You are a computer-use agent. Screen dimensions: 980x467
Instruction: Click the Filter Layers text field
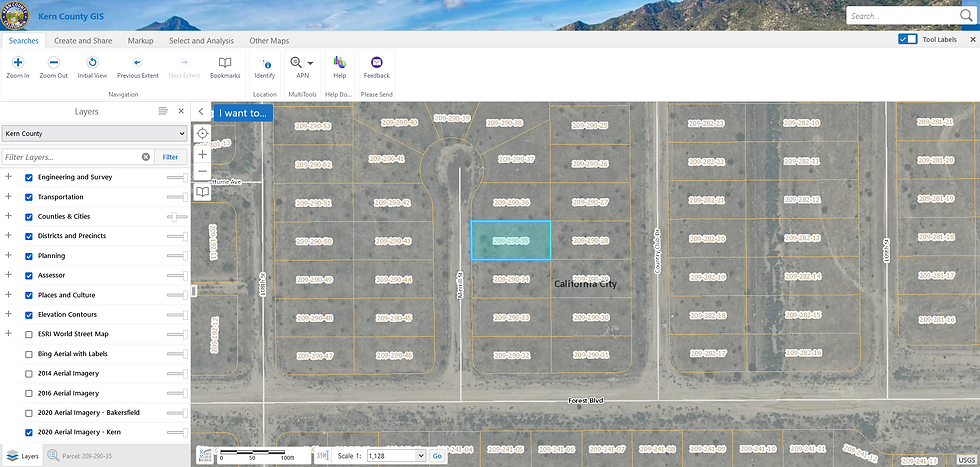[70, 157]
